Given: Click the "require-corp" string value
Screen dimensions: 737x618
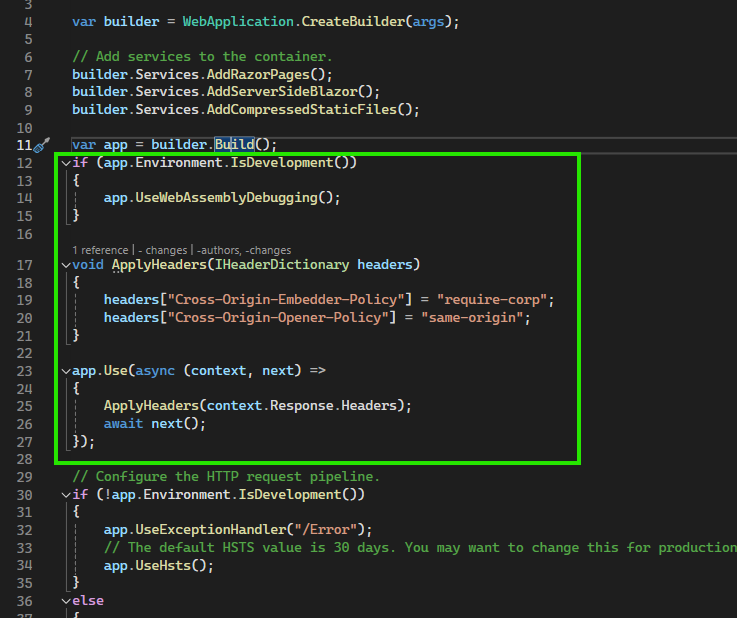Looking at the screenshot, I should (487, 300).
